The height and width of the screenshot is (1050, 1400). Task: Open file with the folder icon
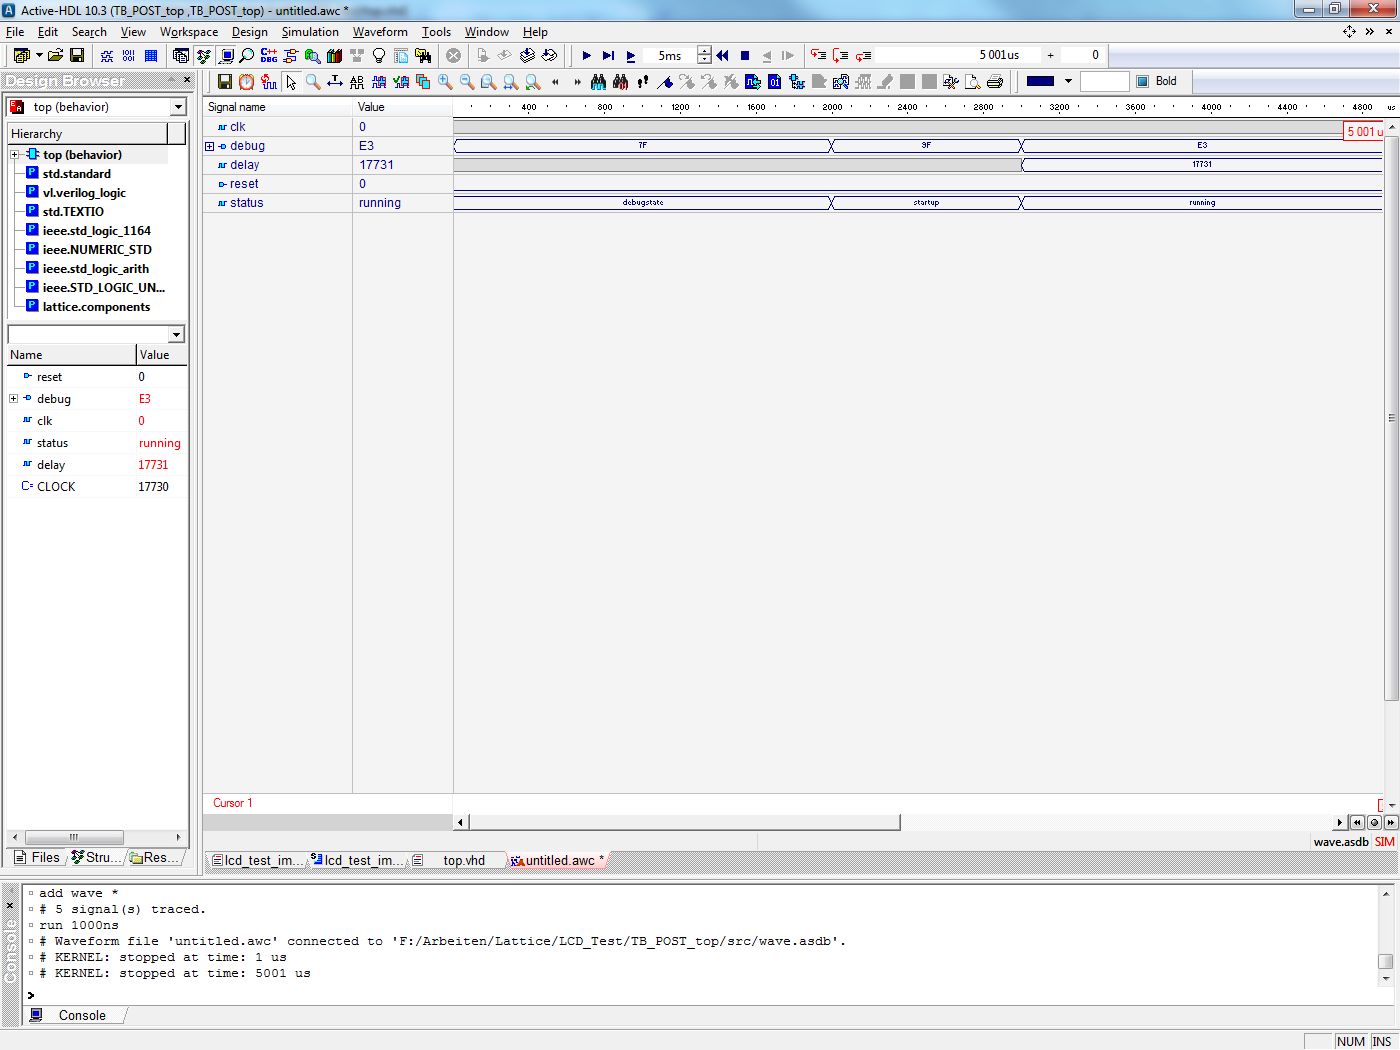pyautogui.click(x=55, y=56)
